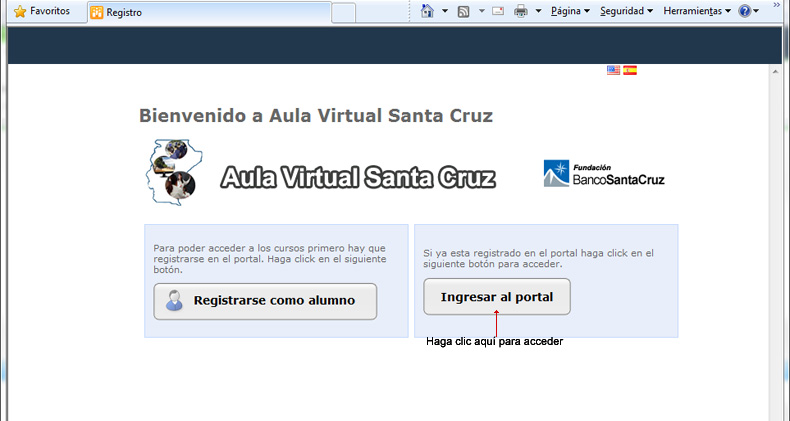Click the page scrollbar up arrow
The width and height of the screenshot is (790, 421).
point(776,72)
